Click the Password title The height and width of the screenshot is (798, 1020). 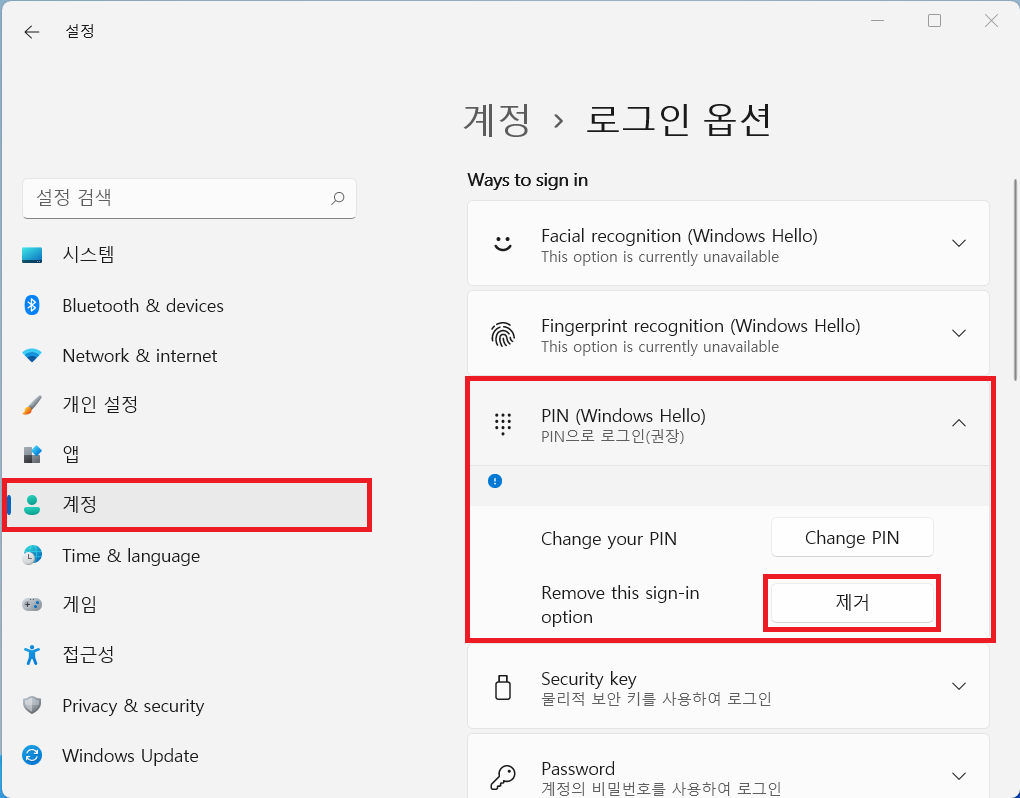click(x=578, y=768)
